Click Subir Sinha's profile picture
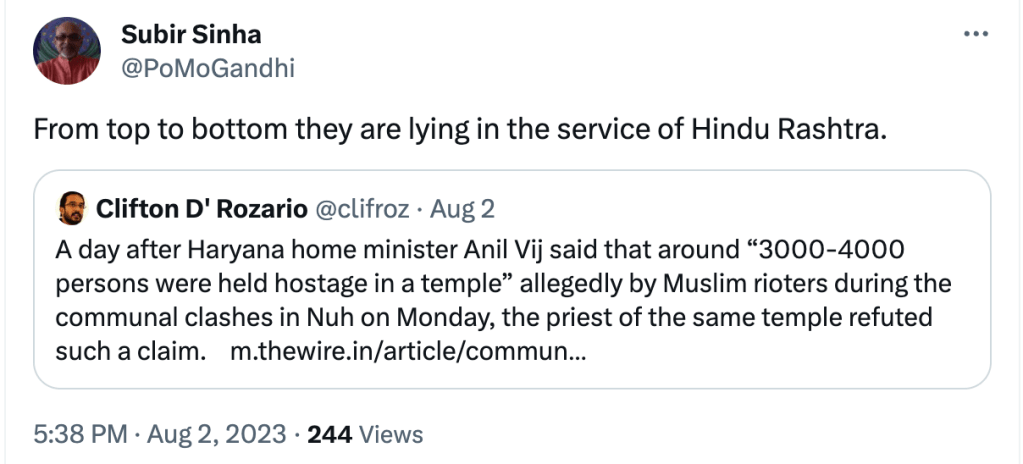This screenshot has height=464, width=1023. [66, 51]
